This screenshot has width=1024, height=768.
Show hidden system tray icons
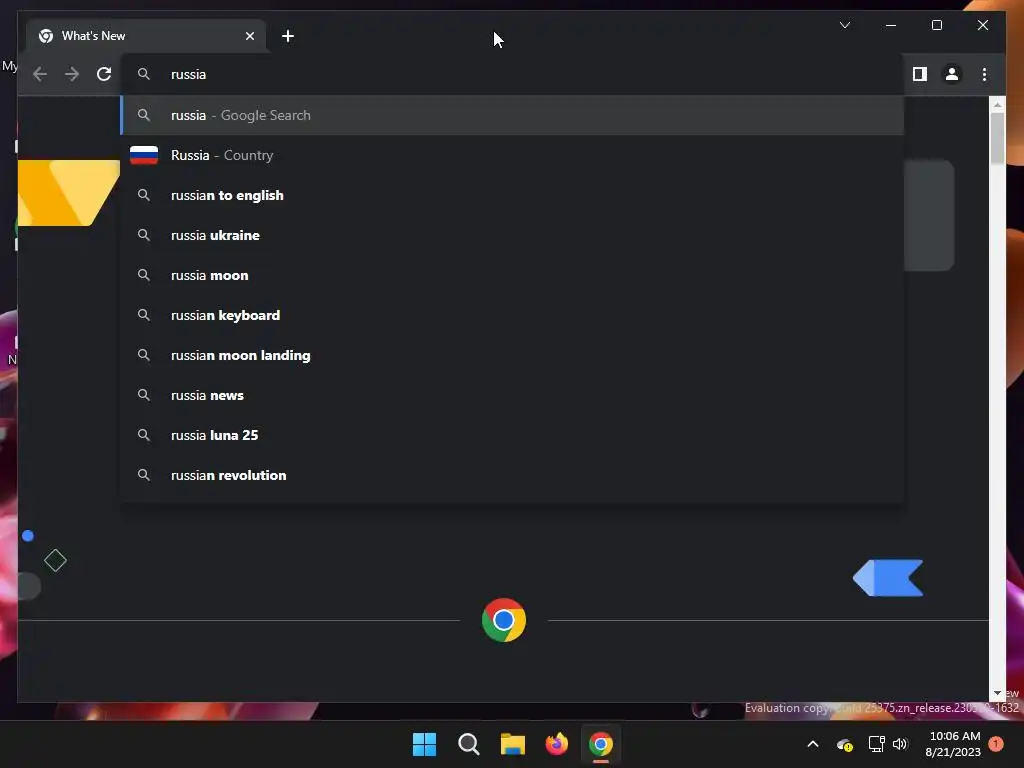(813, 744)
